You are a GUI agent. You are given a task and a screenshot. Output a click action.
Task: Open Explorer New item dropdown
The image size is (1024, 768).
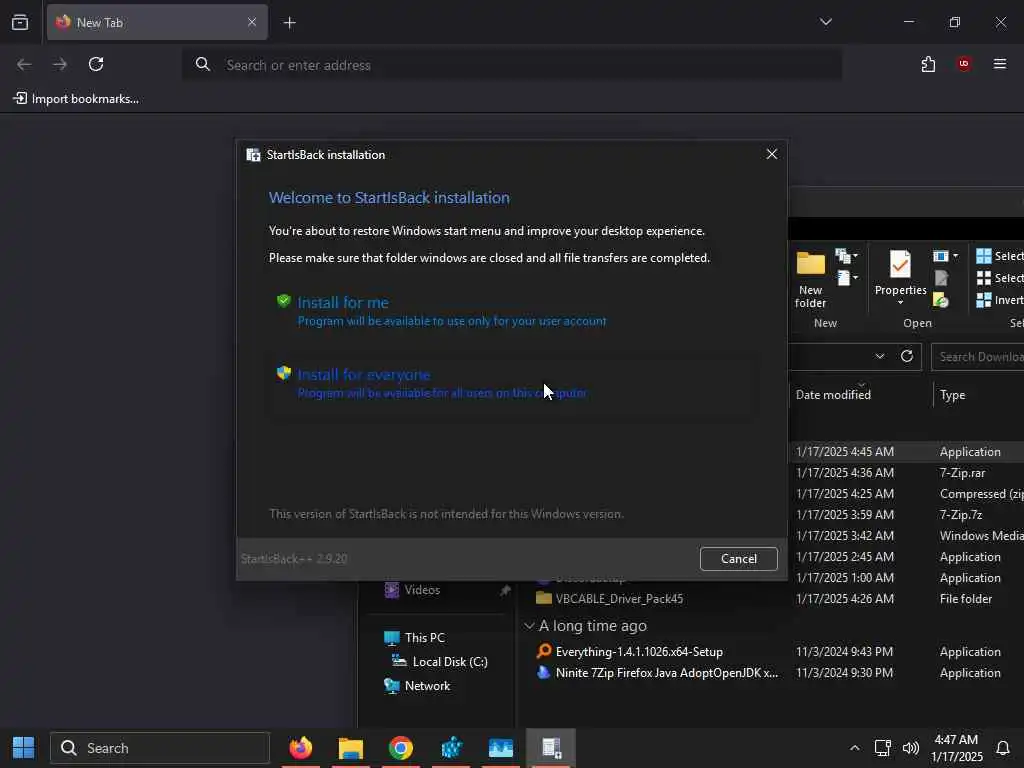[846, 256]
